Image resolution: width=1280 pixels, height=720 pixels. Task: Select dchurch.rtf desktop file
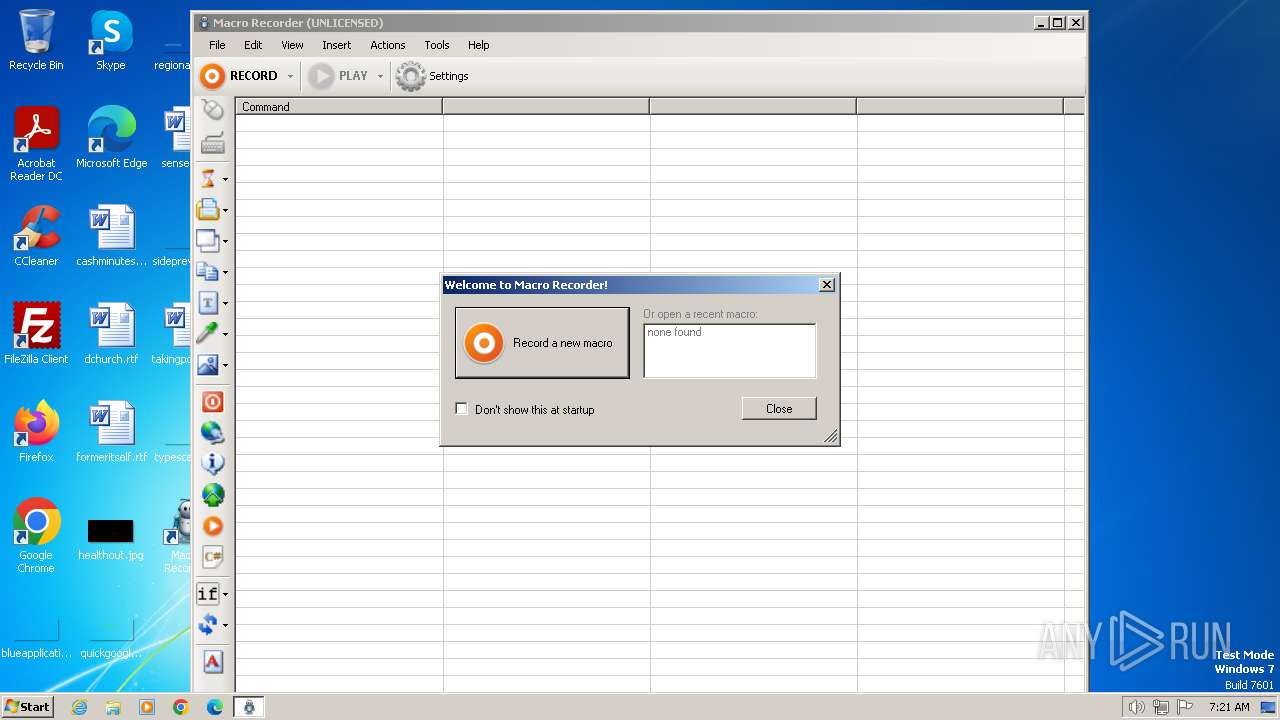tap(111, 334)
